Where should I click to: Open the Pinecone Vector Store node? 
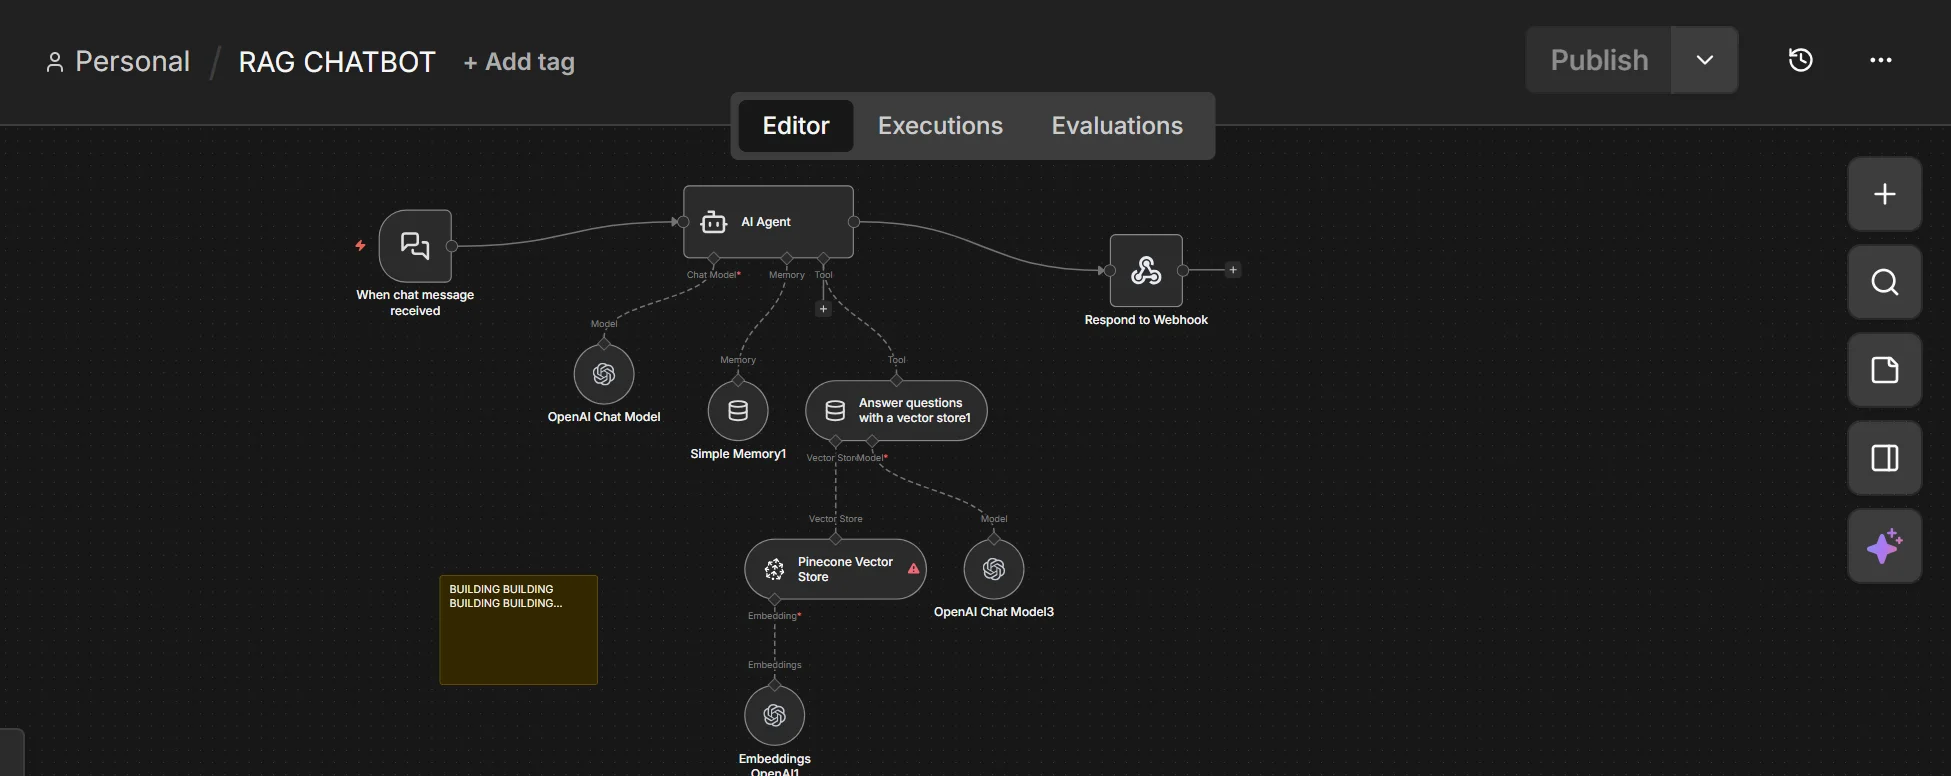pyautogui.click(x=834, y=570)
